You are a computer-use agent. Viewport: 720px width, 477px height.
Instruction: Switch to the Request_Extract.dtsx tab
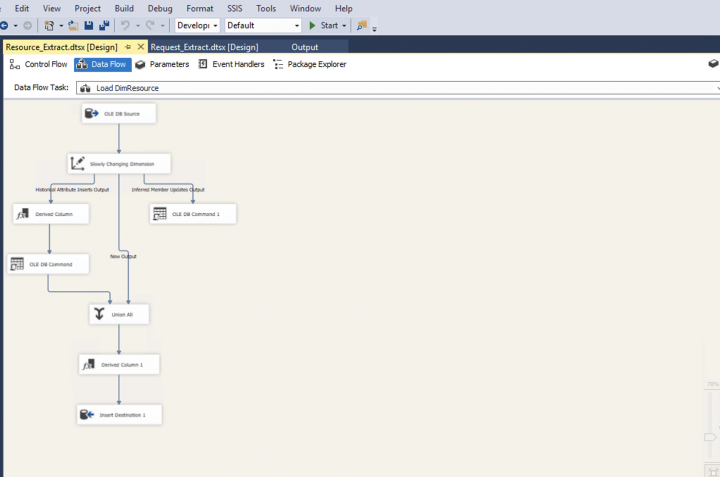tap(204, 47)
